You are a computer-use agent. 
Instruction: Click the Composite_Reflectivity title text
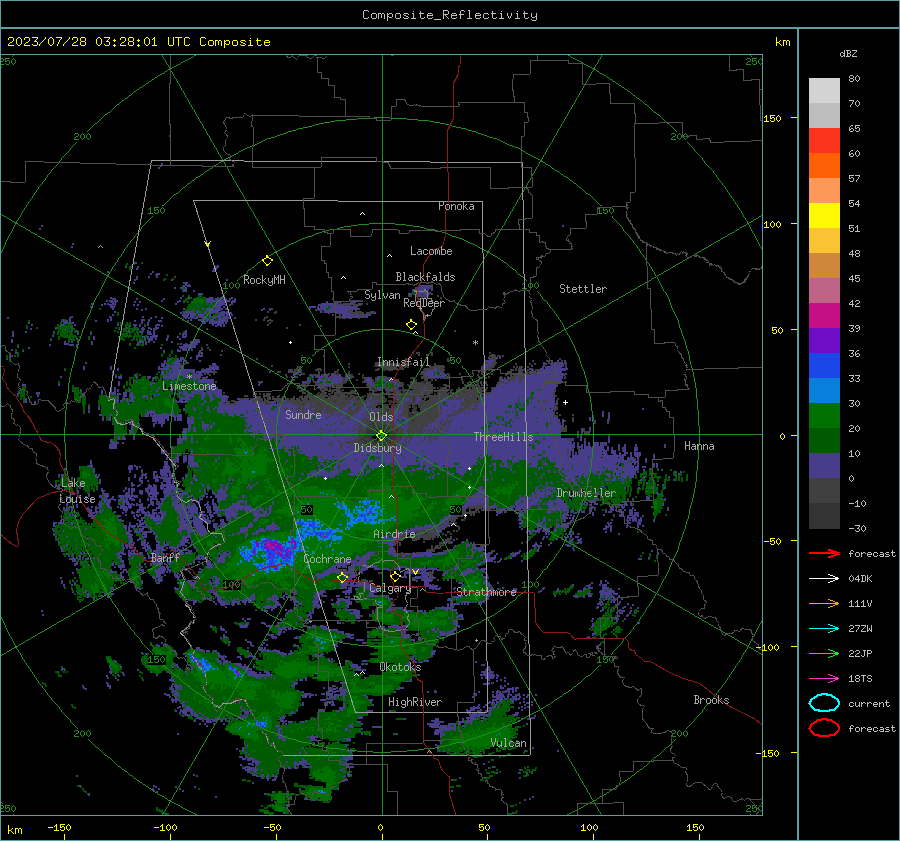(x=449, y=15)
